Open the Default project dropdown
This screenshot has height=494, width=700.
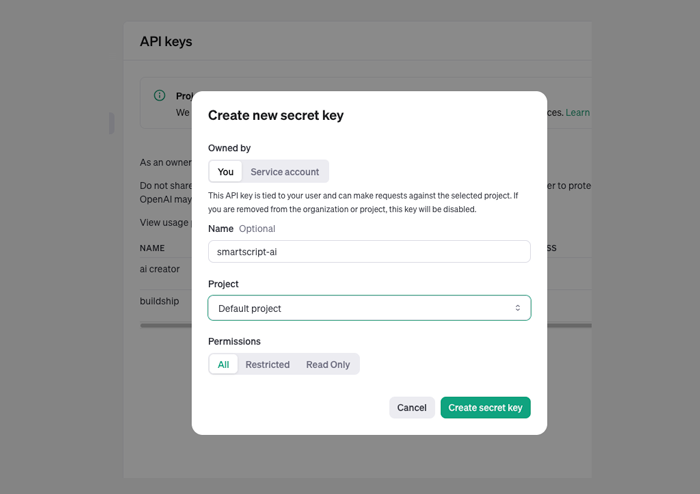click(x=369, y=308)
